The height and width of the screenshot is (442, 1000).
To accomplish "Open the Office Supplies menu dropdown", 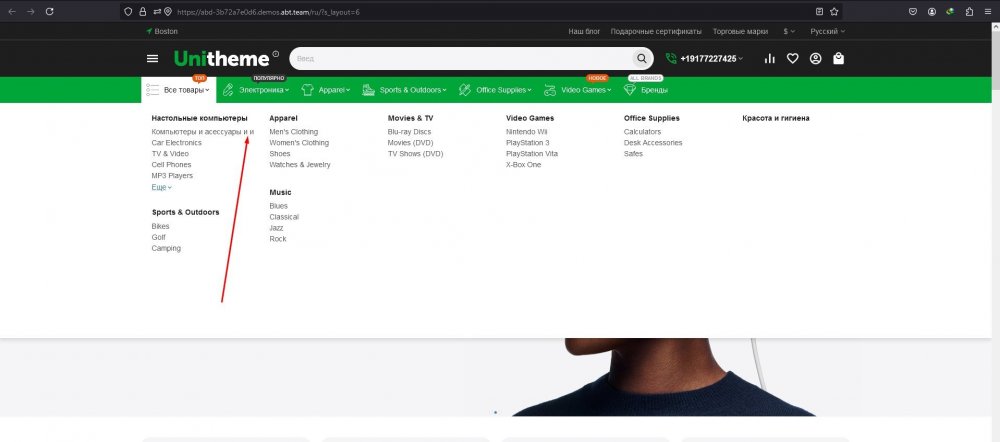I will coord(504,90).
